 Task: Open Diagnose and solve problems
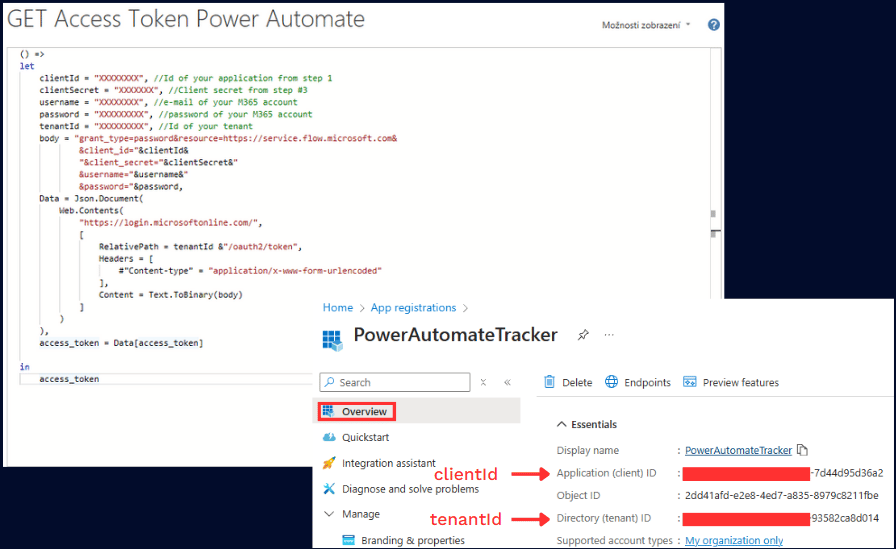[410, 489]
